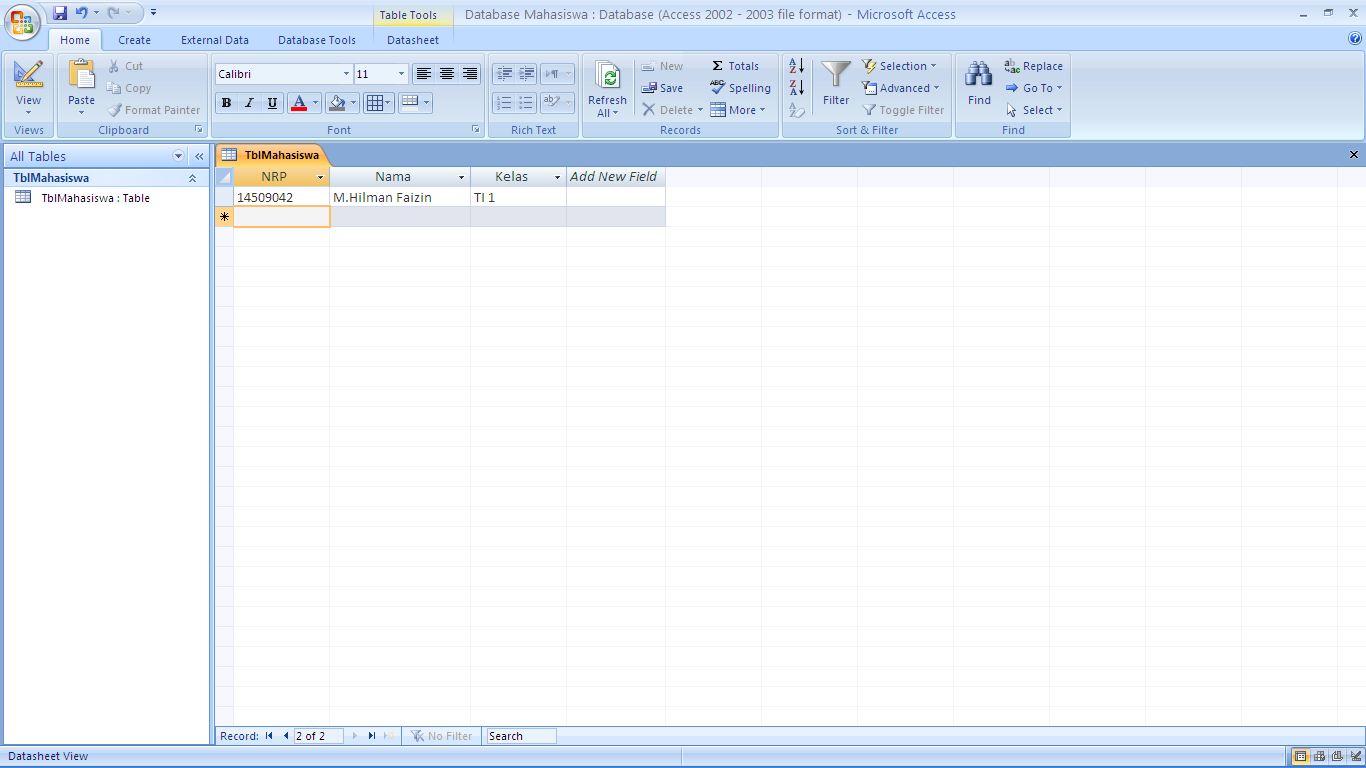
Task: Go to previous record button
Action: (x=286, y=736)
